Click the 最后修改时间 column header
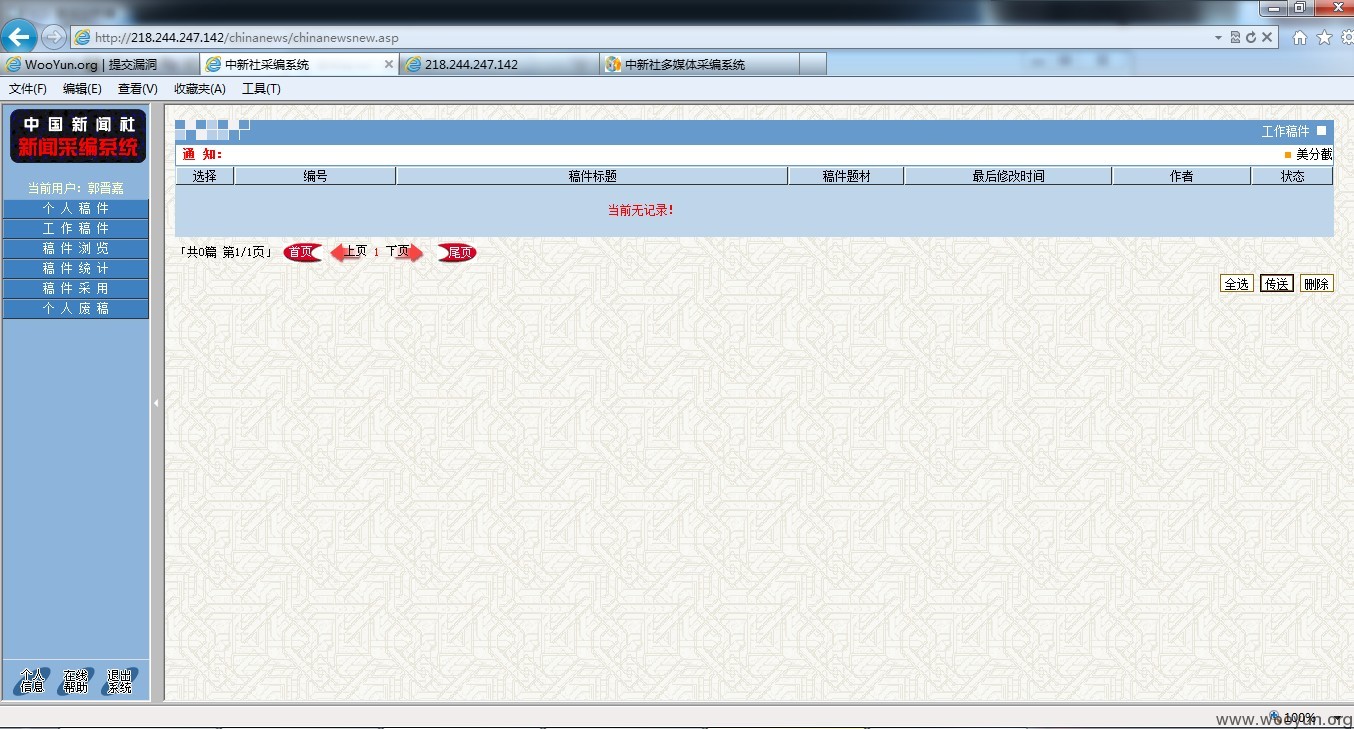The width and height of the screenshot is (1354, 729). click(x=1008, y=176)
